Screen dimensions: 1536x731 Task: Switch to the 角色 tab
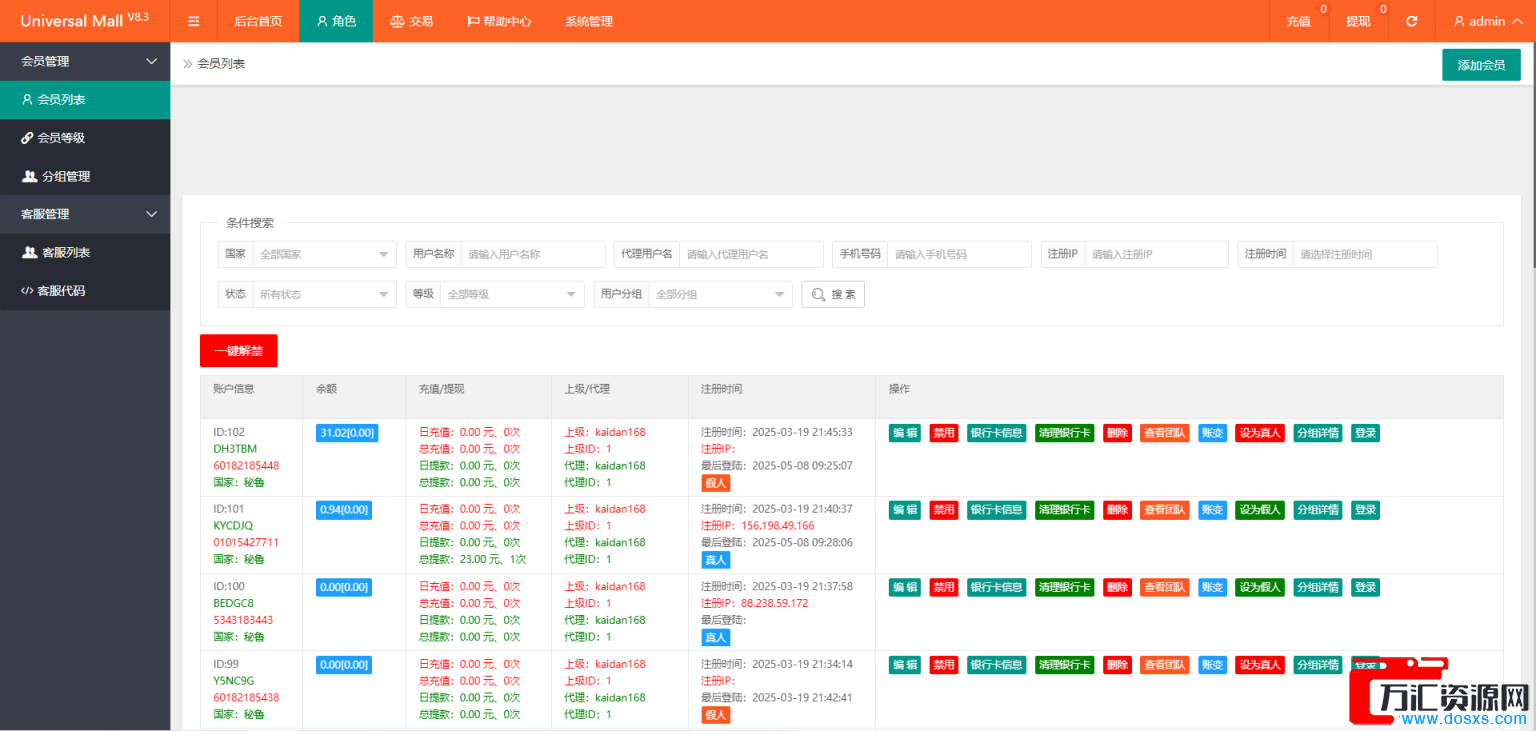coord(336,21)
